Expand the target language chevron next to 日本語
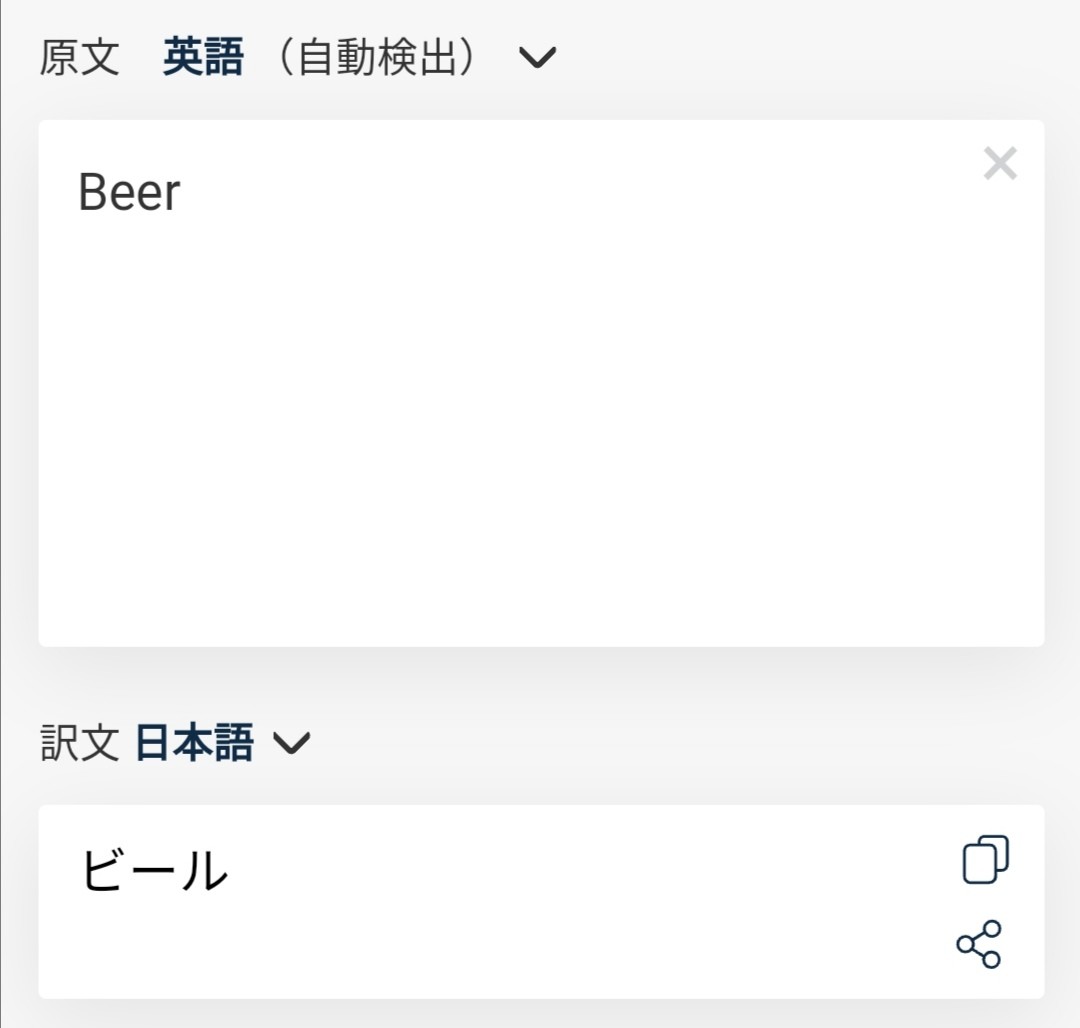Viewport: 1080px width, 1028px height. (x=292, y=743)
